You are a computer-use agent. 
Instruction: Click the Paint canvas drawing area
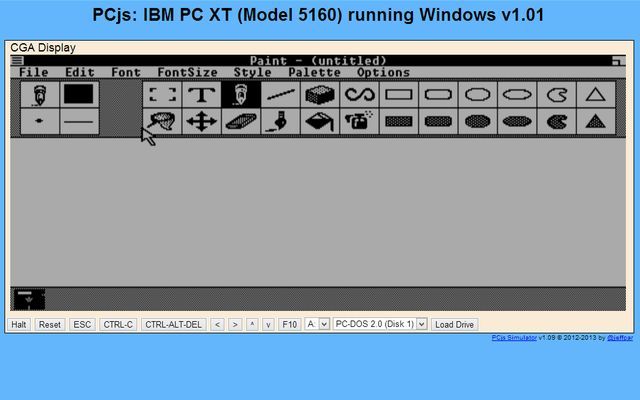coord(318,212)
